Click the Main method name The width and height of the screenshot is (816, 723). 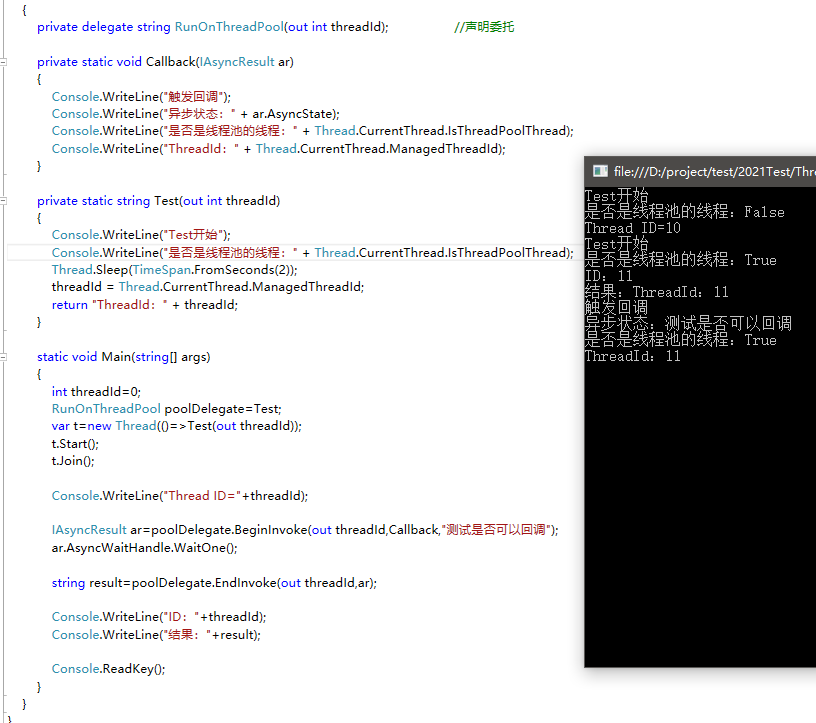[x=116, y=357]
